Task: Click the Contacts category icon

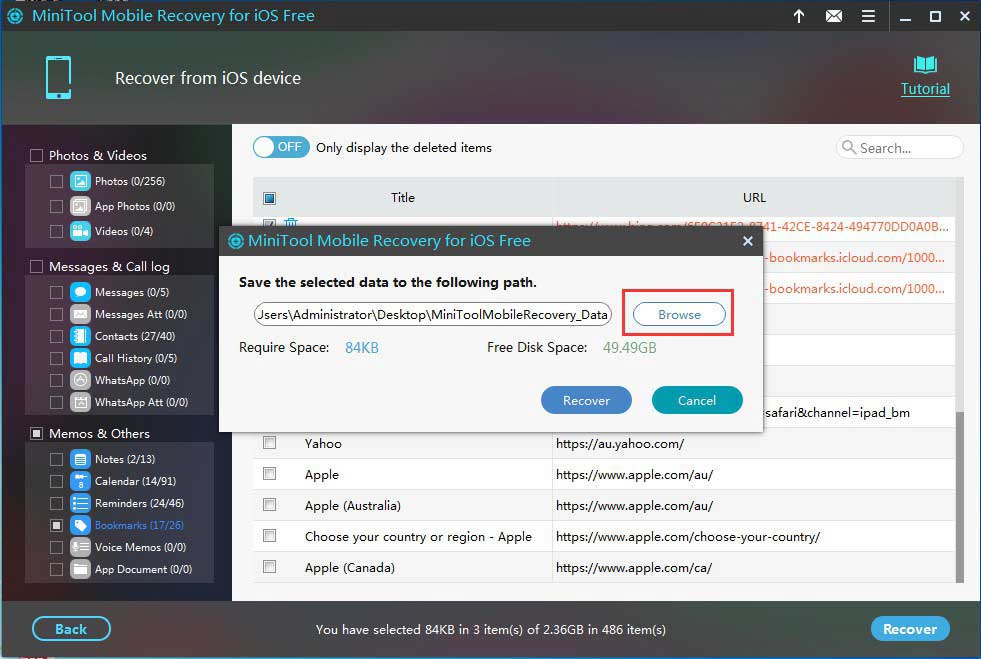Action: [80, 336]
